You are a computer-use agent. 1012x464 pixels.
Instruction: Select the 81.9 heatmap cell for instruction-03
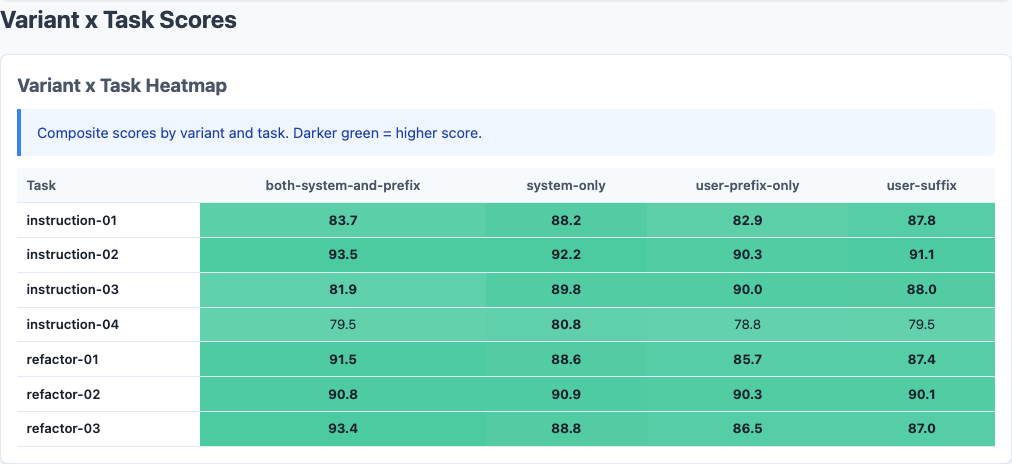[x=343, y=290]
